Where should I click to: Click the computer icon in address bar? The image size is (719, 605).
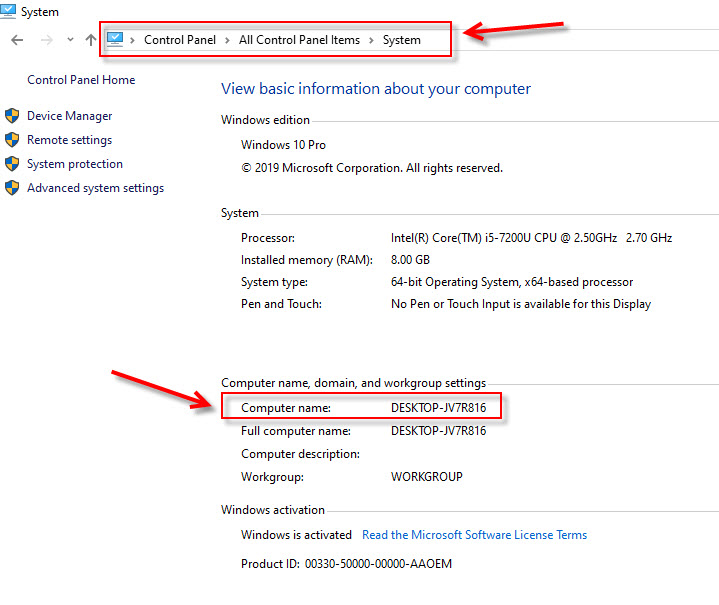[x=115, y=39]
